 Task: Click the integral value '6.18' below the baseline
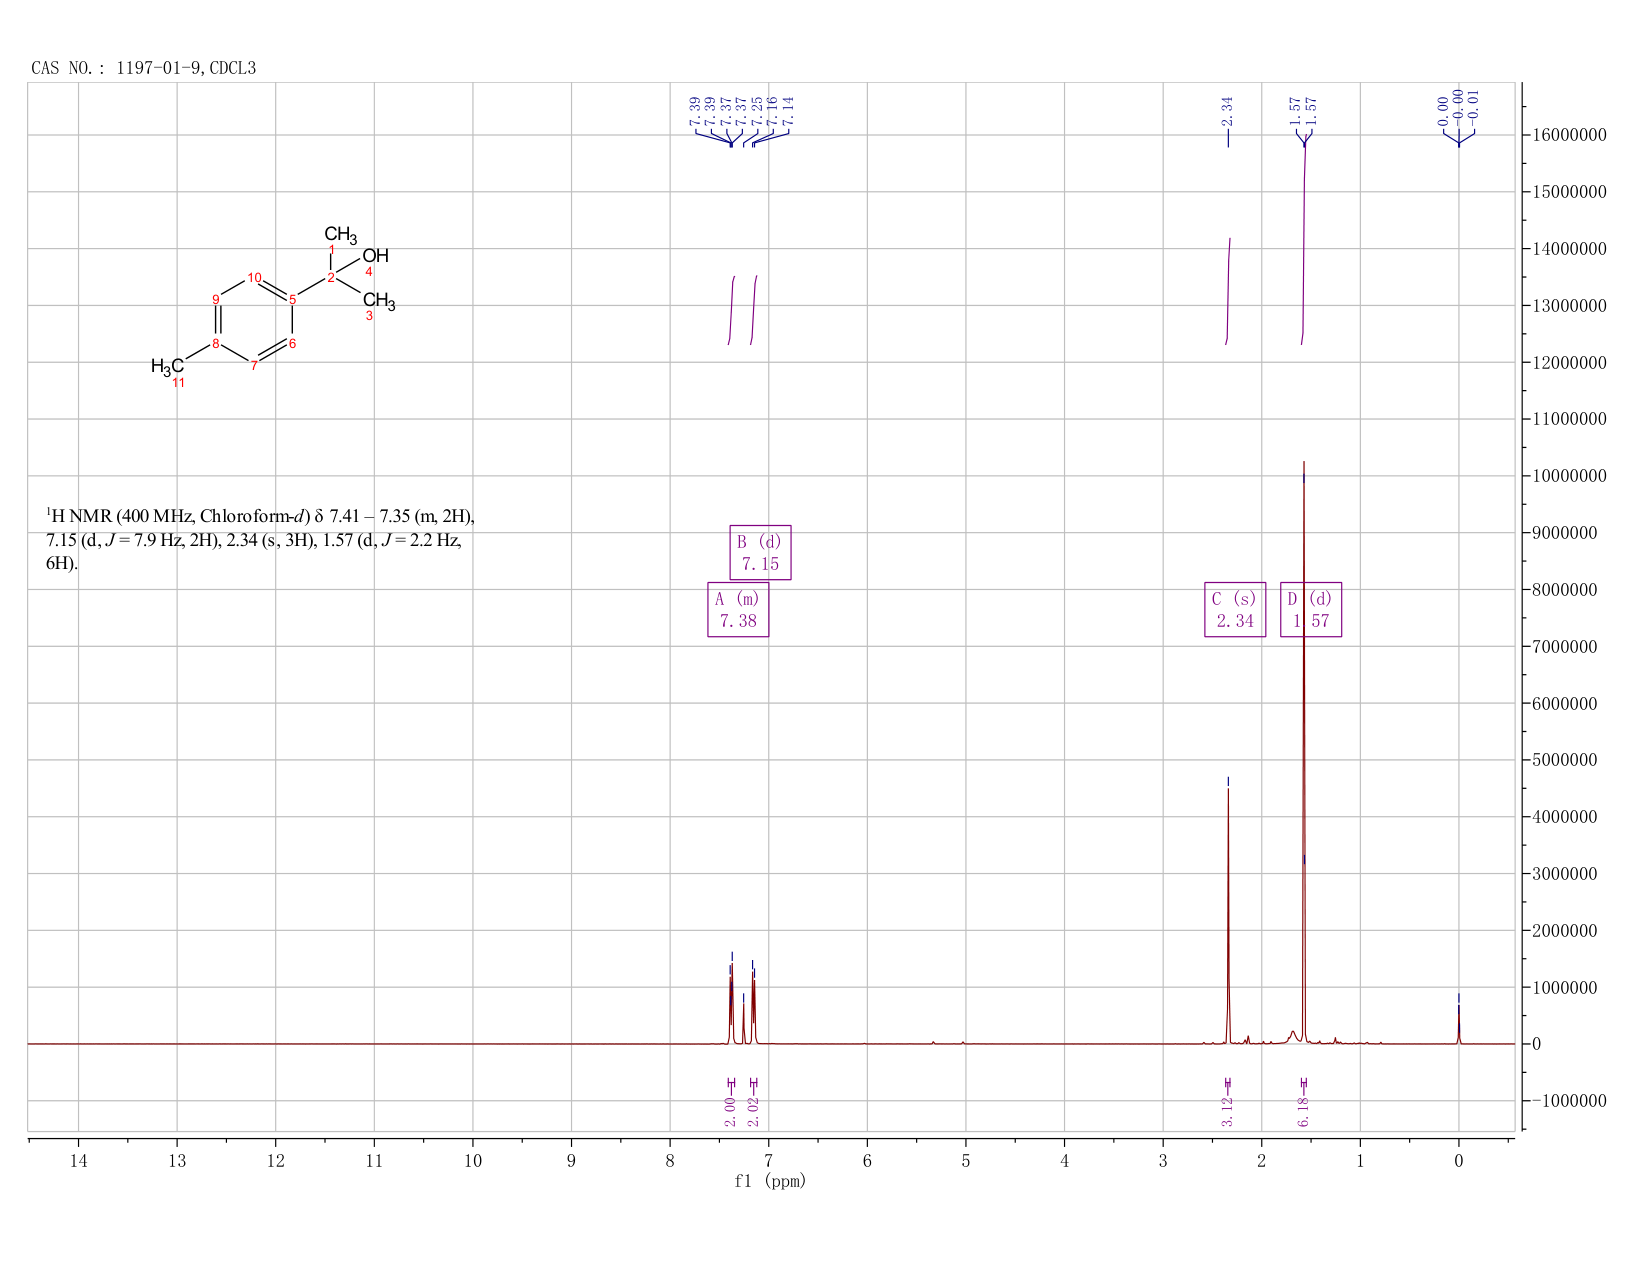pyautogui.click(x=1303, y=1111)
